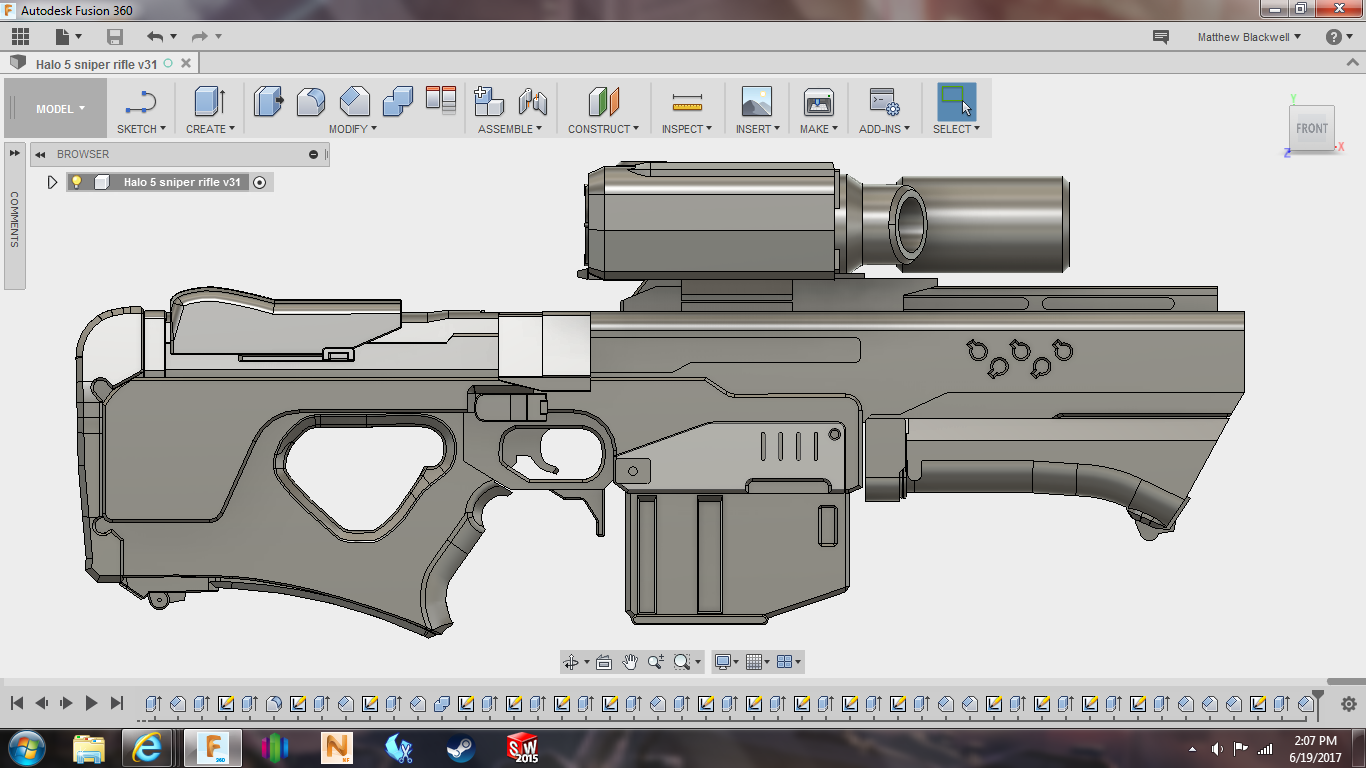Viewport: 1366px width, 768px height.
Task: Start a new sketch with the Sketch icon
Action: click(x=141, y=101)
